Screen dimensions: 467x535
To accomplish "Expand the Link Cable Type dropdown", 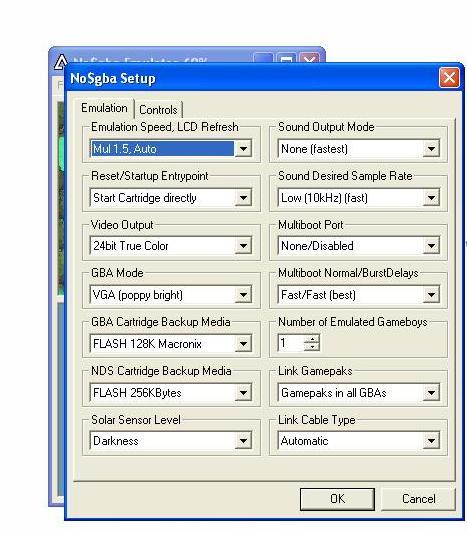I will click(x=431, y=441).
